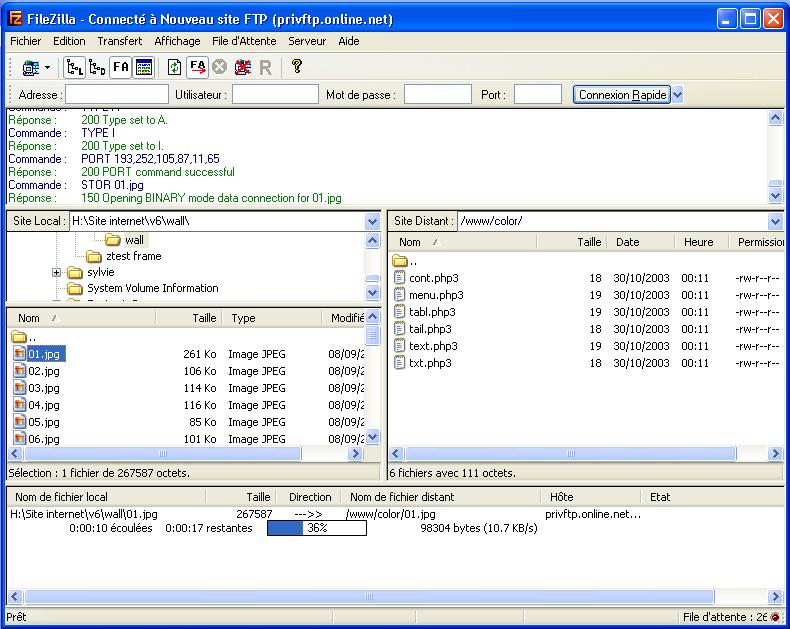790x629 pixels.
Task: Click the Connexion Rapide button
Action: 622,94
